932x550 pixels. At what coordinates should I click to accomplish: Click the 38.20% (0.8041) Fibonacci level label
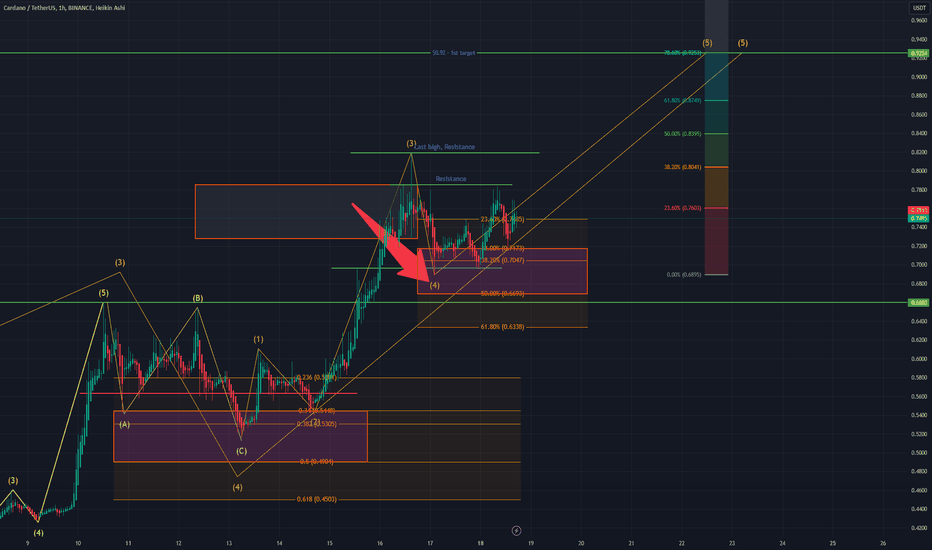682,167
